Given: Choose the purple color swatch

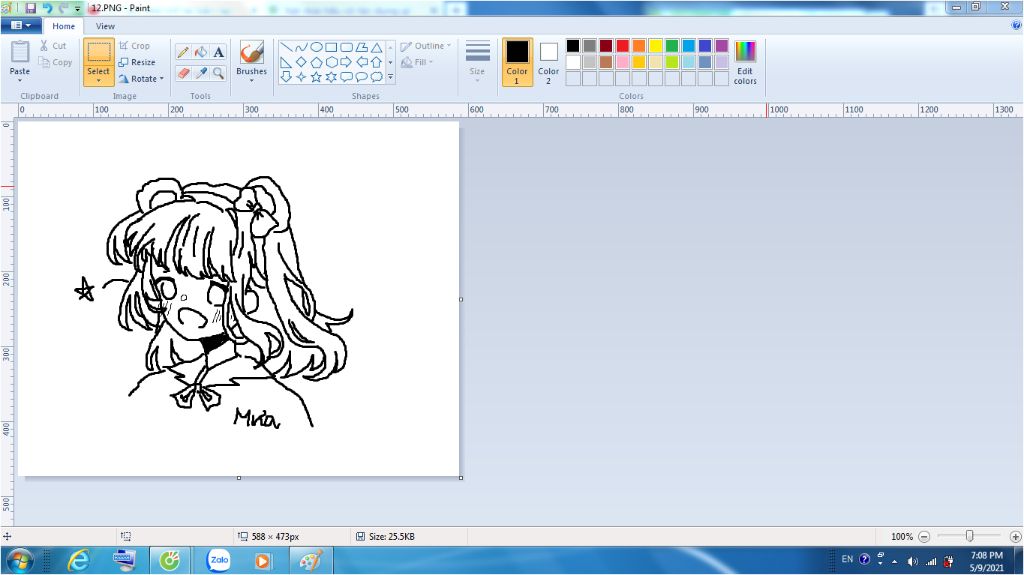Looking at the screenshot, I should coord(722,46).
